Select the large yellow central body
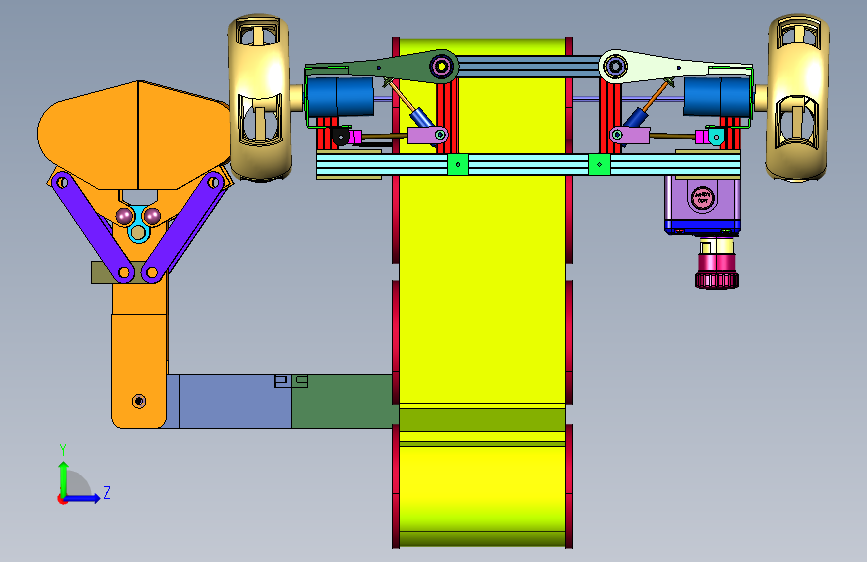This screenshot has height=562, width=867. (x=482, y=293)
